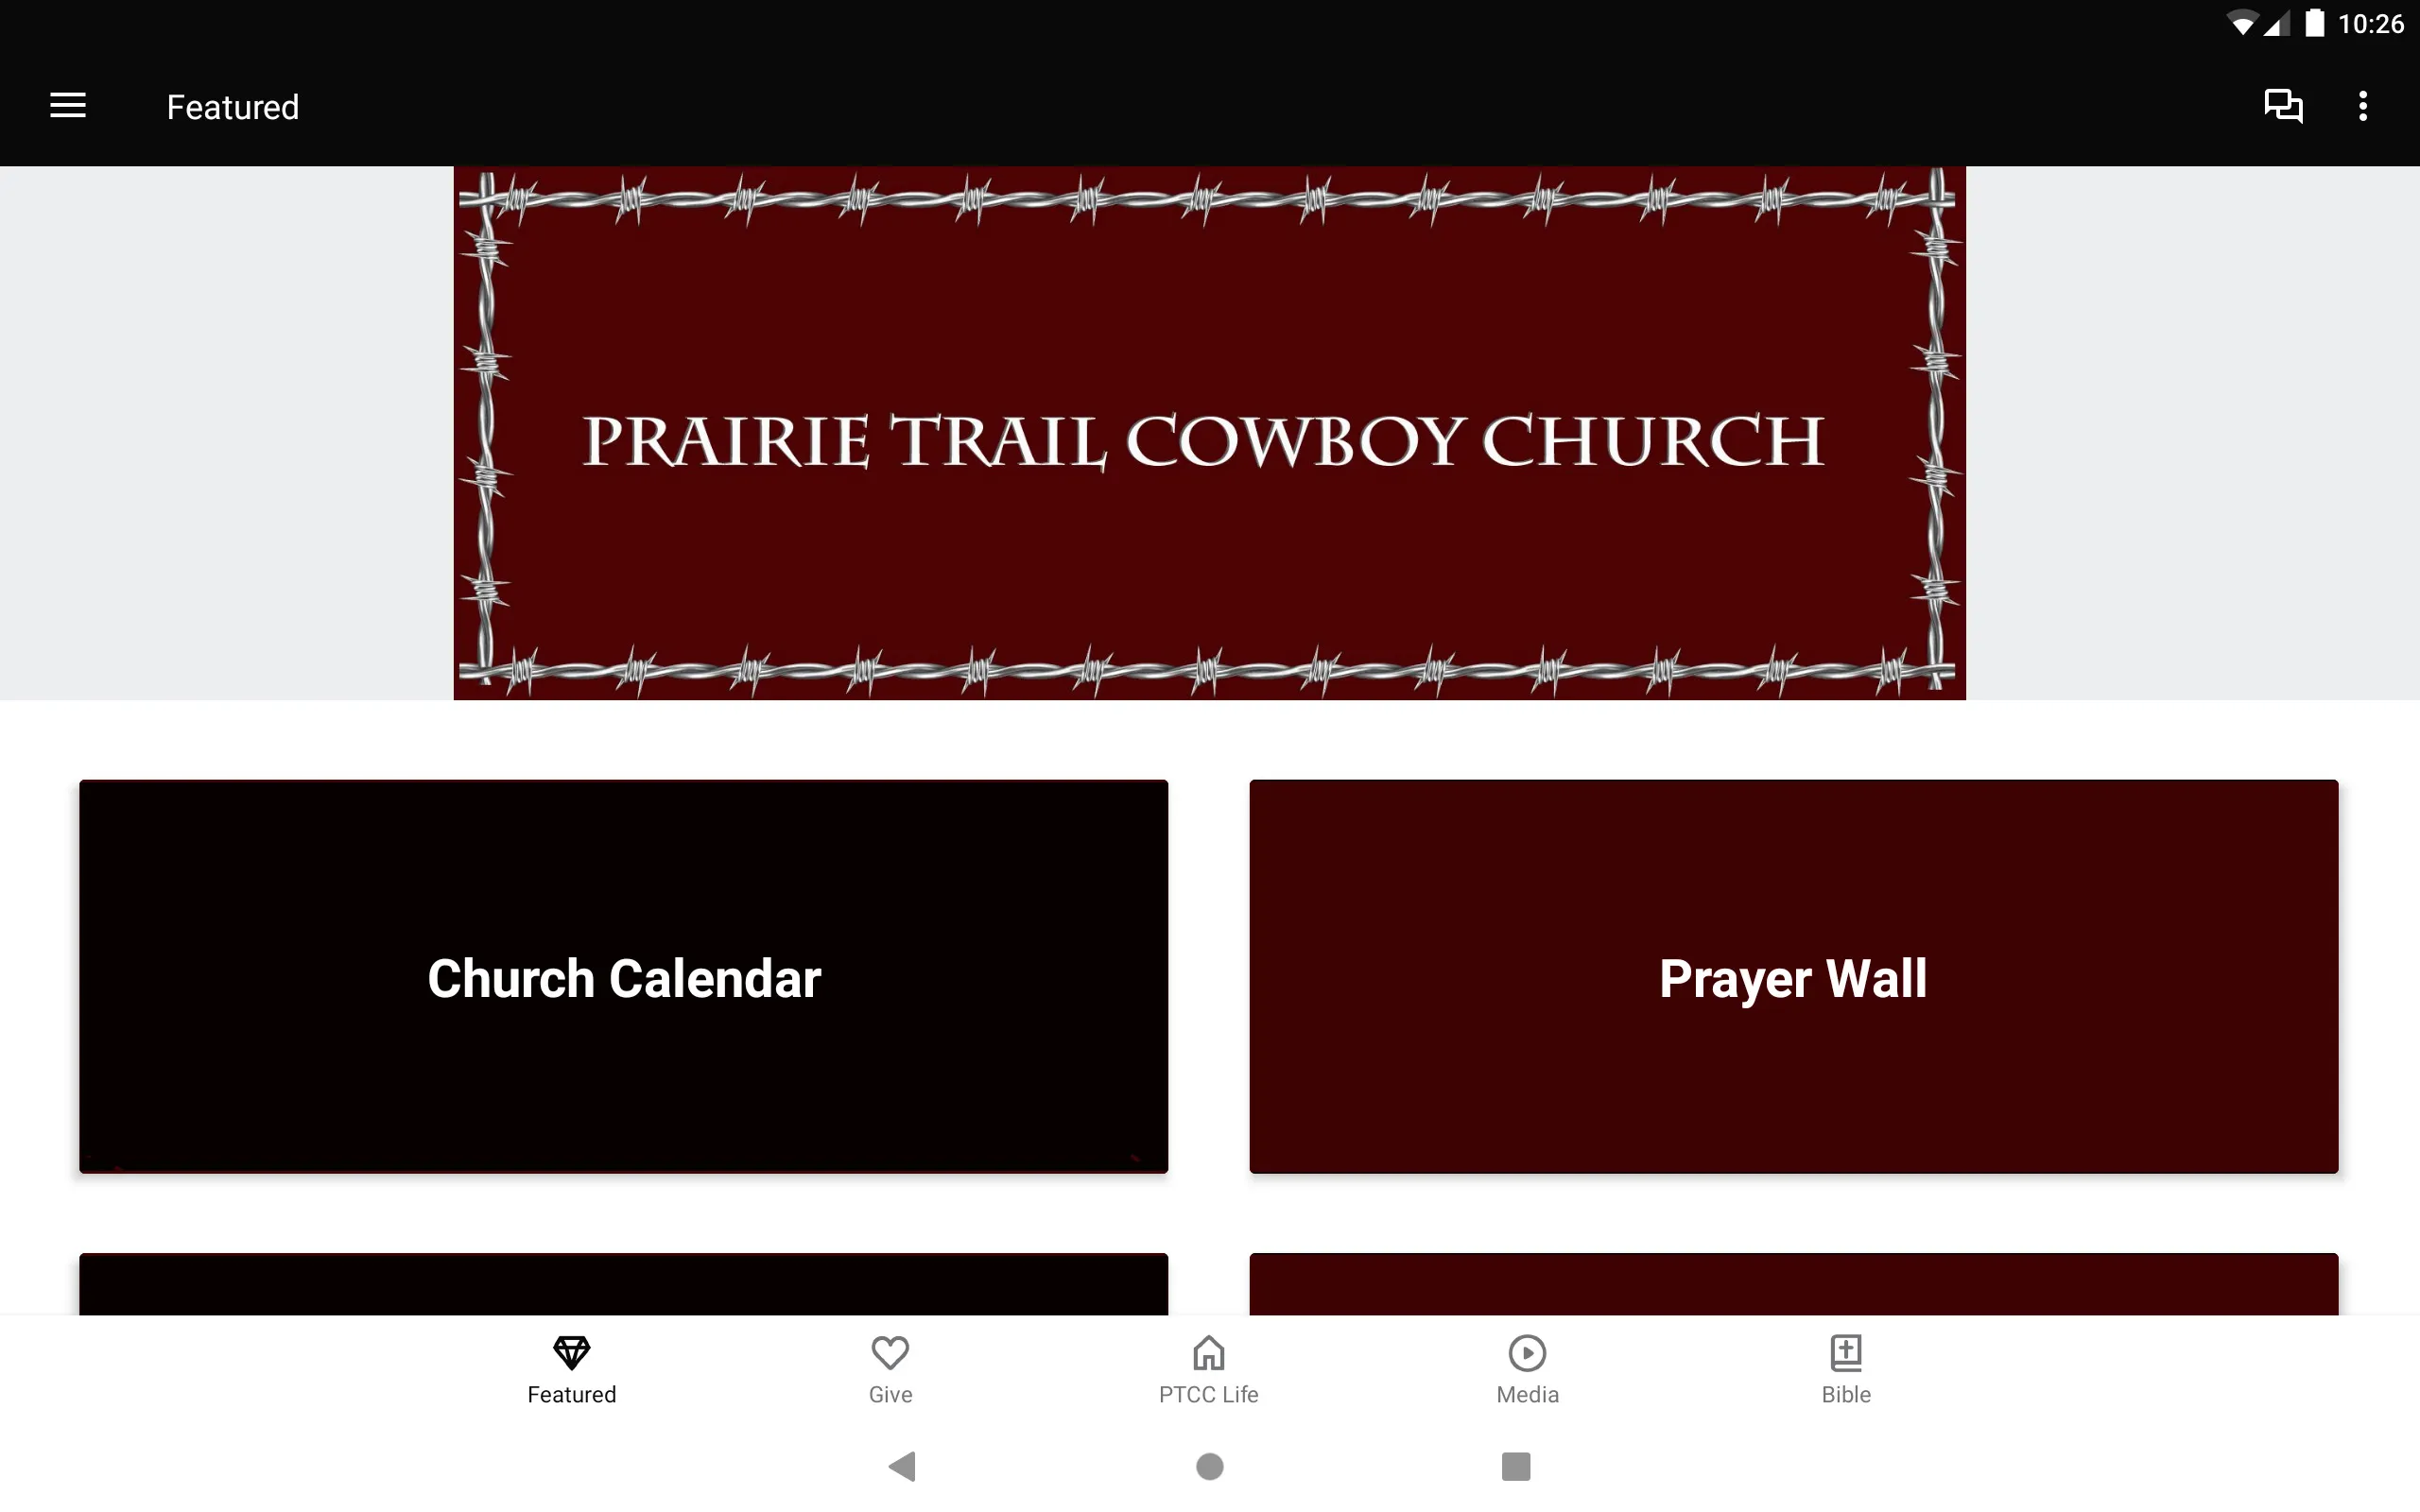This screenshot has width=2420, height=1512.
Task: Open the Prayer Wall section
Action: click(x=1794, y=975)
